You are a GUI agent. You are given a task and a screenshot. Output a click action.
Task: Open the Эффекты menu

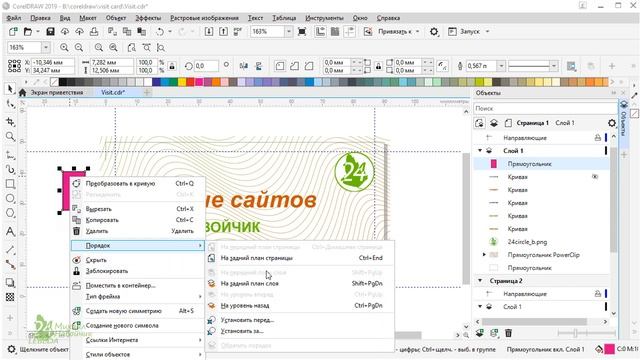[148, 18]
